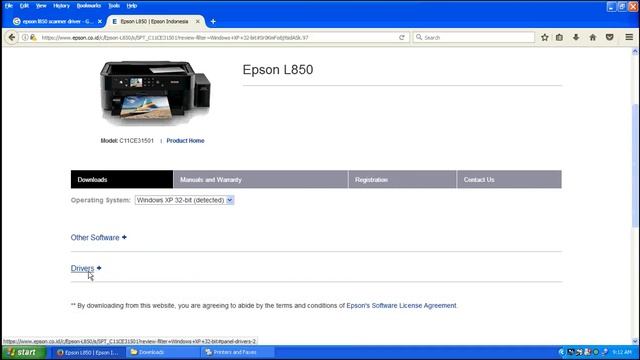Select the Downloads section tab
The height and width of the screenshot is (360, 640).
coord(122,180)
